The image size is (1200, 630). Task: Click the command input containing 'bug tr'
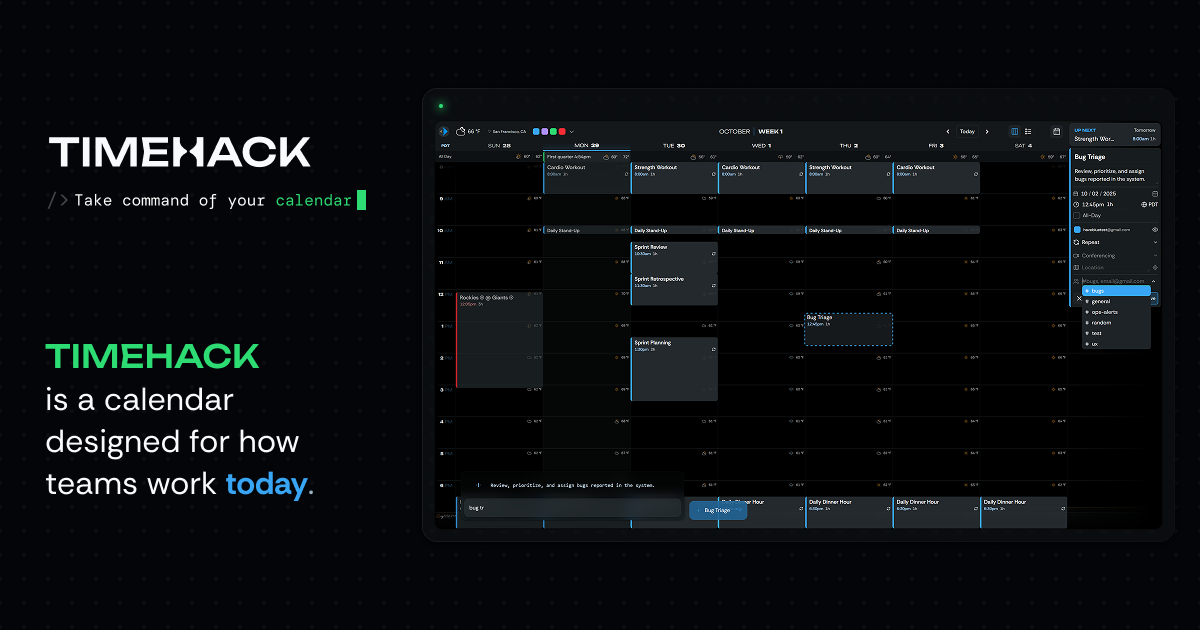[573, 508]
